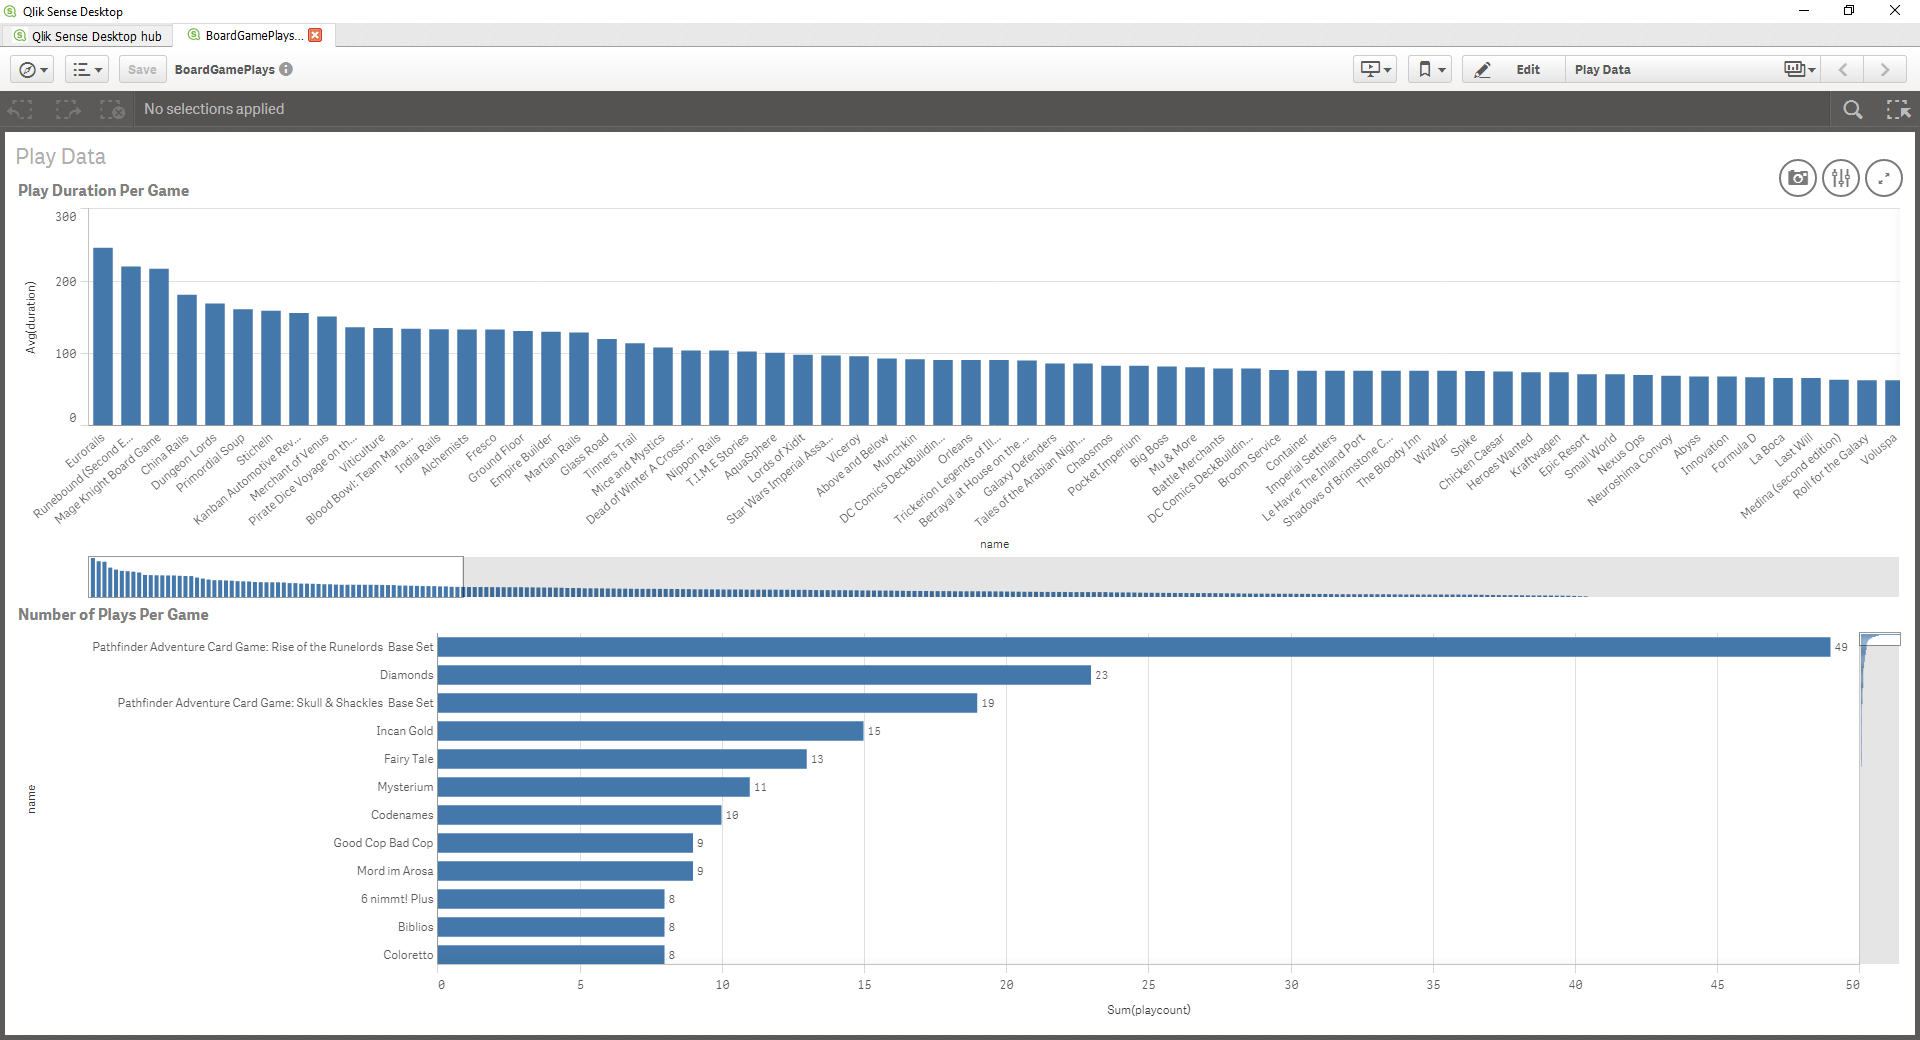Open smart search magnifier

[x=1853, y=109]
